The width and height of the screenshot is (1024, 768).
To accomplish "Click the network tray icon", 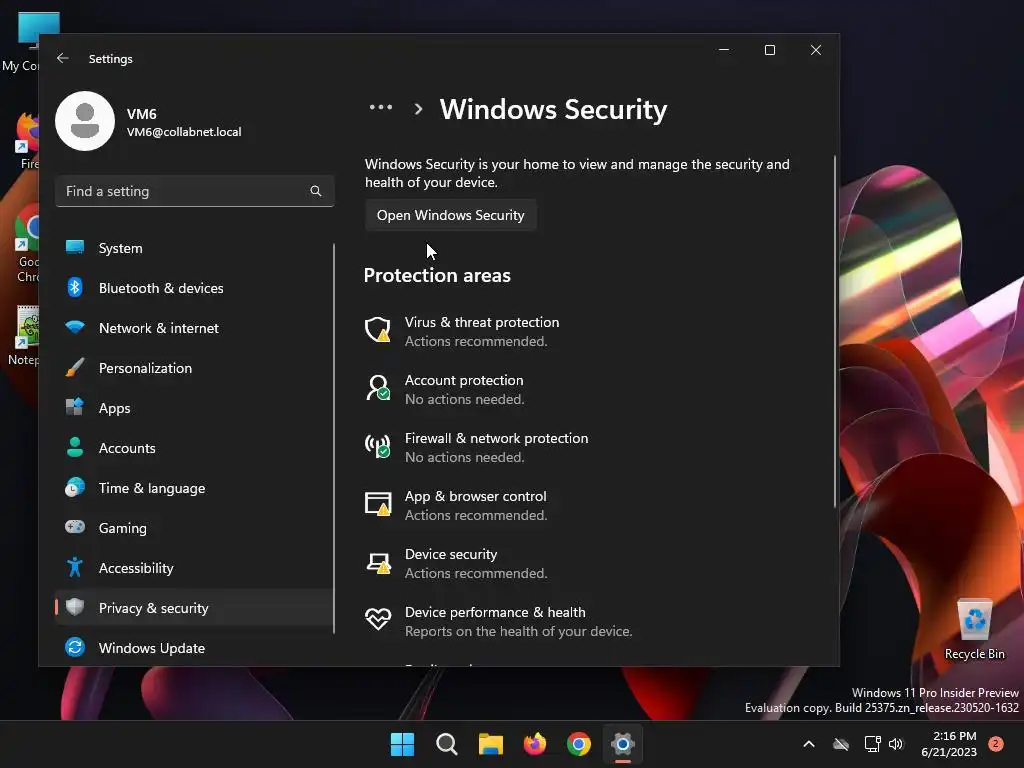I will (872, 744).
